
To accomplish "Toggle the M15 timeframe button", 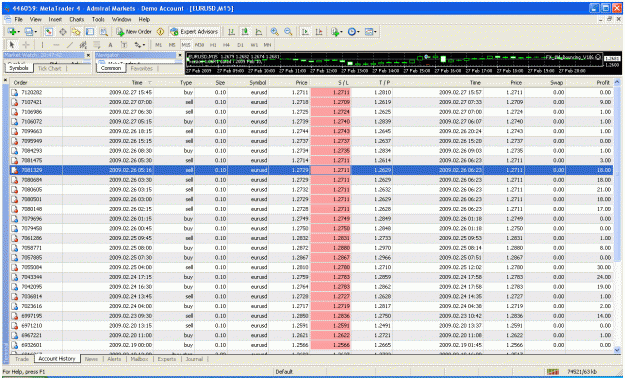I will (x=185, y=45).
